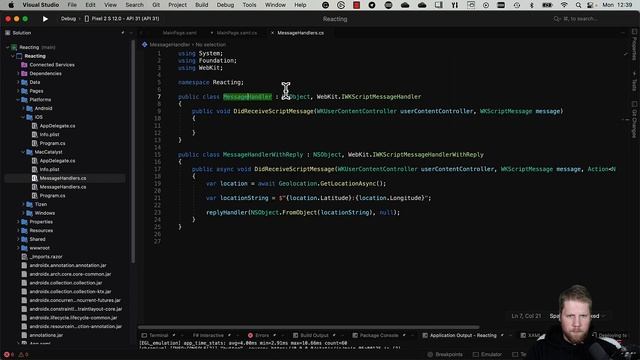Image resolution: width=640 pixels, height=360 pixels.
Task: Open the Tools menu
Action: (249, 5)
